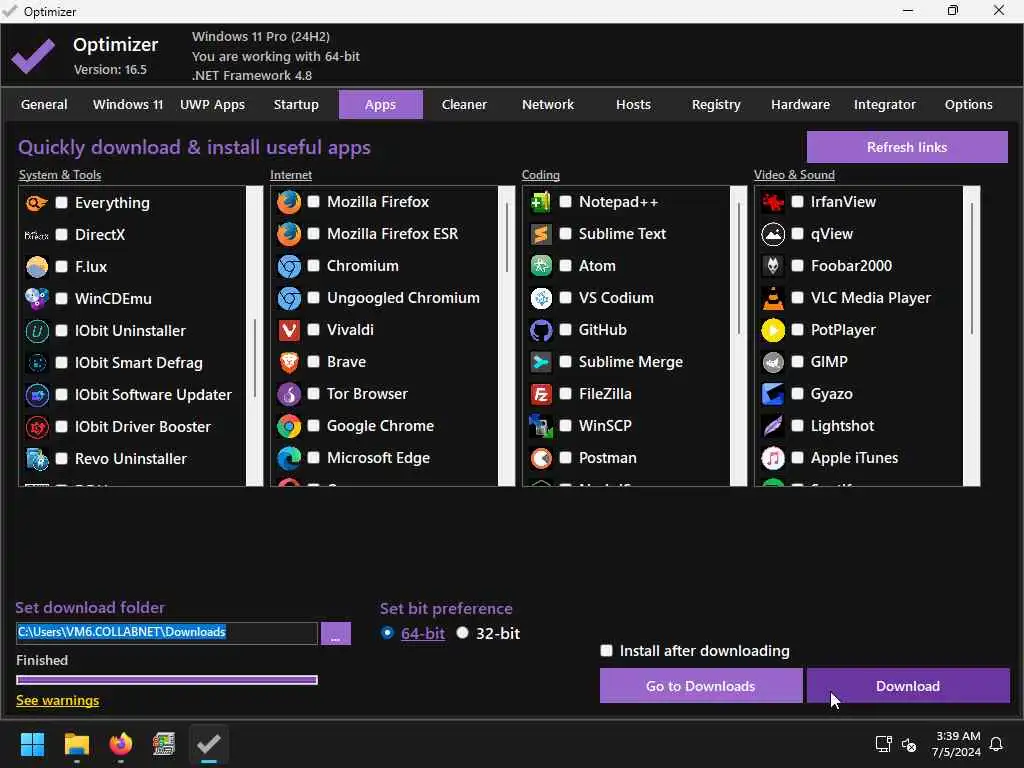
Task: Select the WinSCP checkbox
Action: [566, 426]
